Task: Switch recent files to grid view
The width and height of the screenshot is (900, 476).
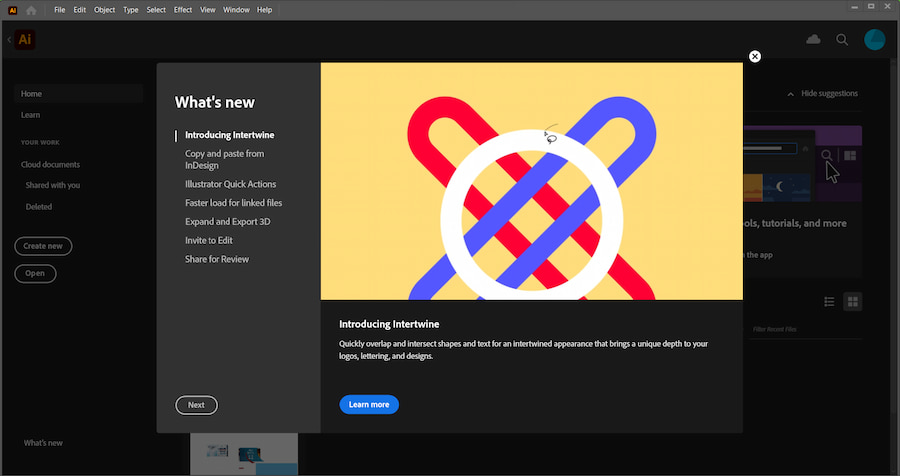Action: coord(852,301)
